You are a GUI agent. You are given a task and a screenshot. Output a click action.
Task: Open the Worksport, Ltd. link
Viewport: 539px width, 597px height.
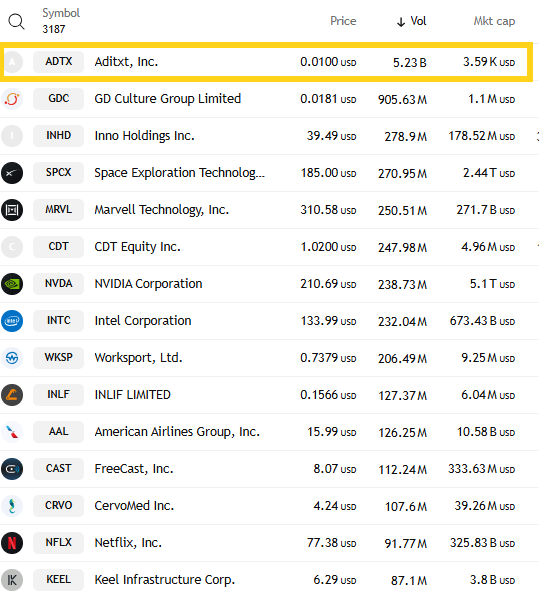coord(138,358)
